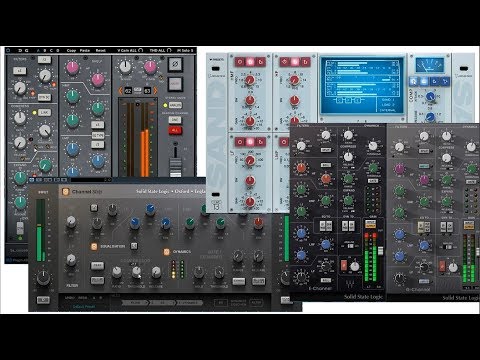Toggle the phase invert Ø button in gray console plugin
Viewport: 480px width, 360px height.
click(x=175, y=64)
